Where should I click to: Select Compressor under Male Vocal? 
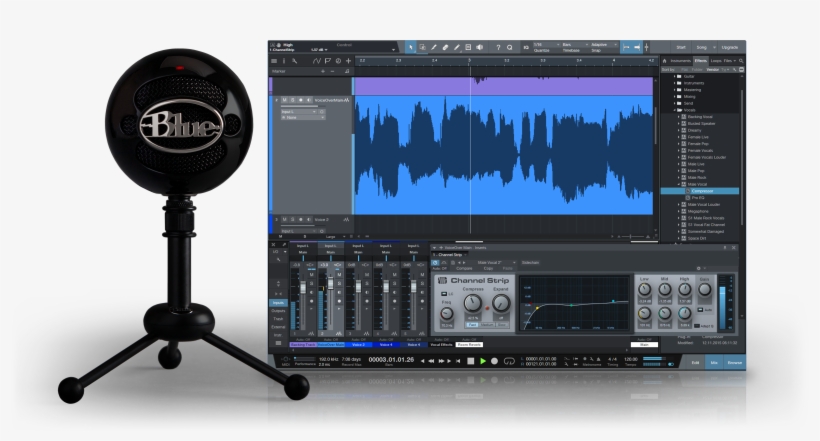coord(702,191)
